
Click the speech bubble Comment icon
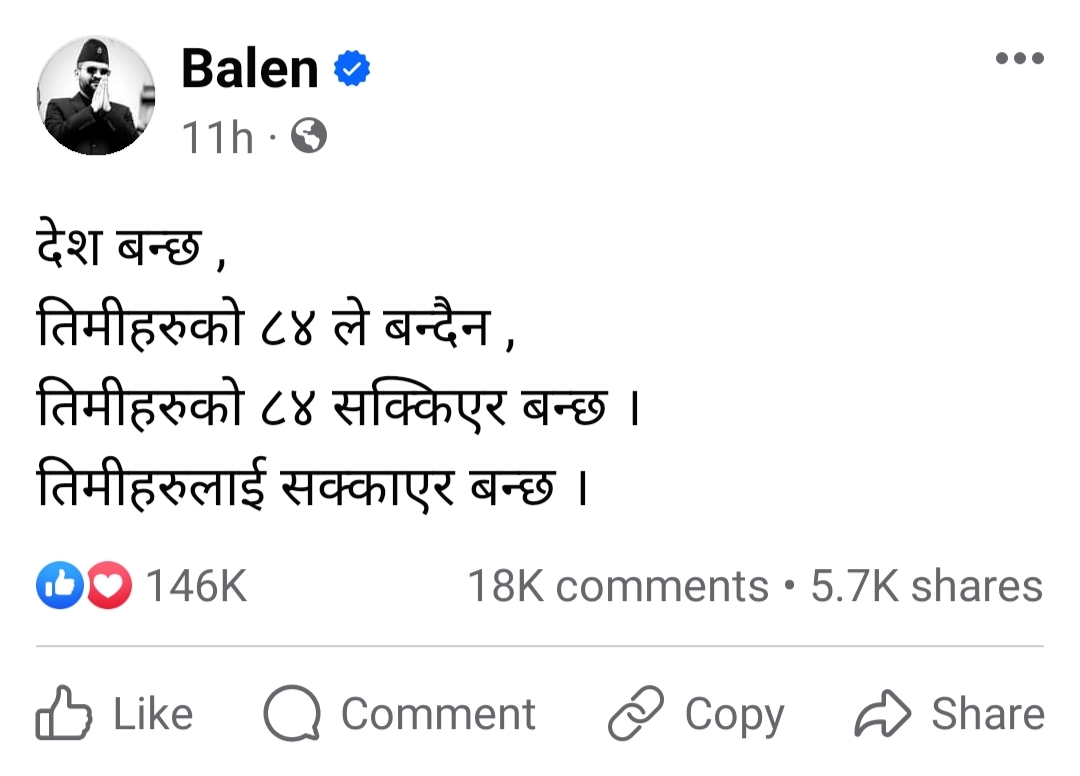pyautogui.click(x=292, y=713)
